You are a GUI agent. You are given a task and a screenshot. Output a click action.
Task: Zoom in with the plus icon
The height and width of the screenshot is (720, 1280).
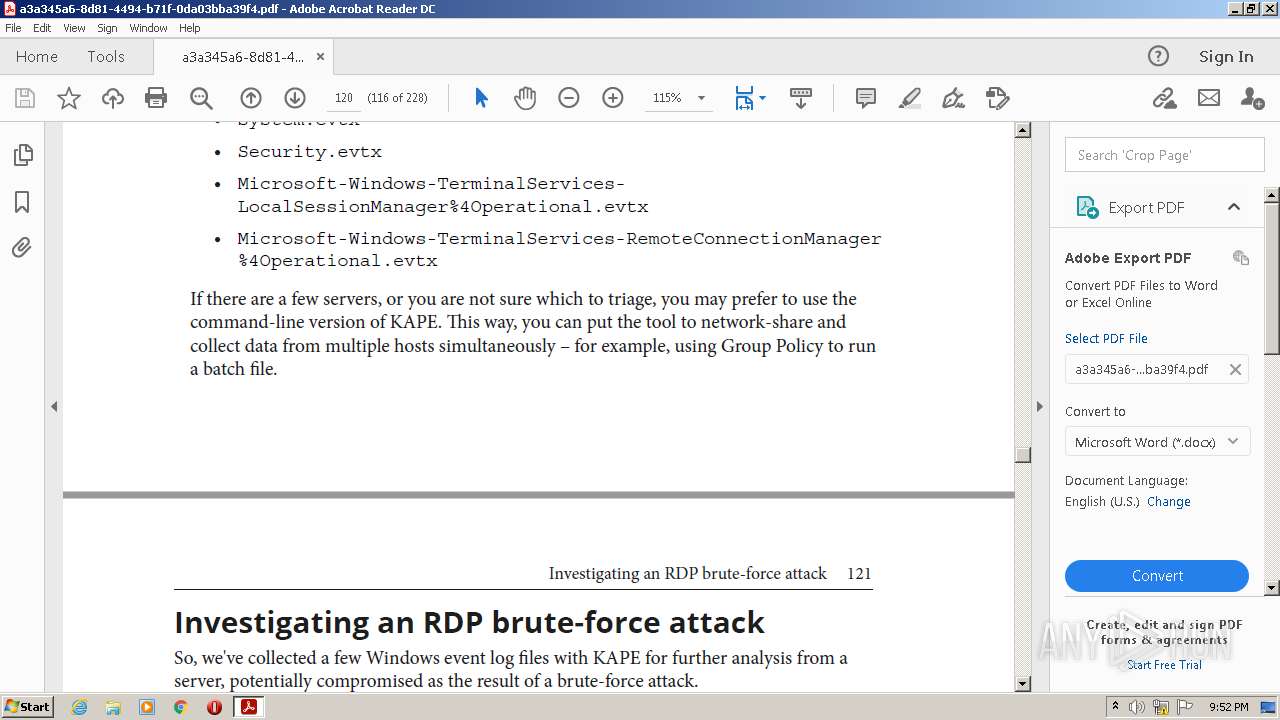point(613,98)
